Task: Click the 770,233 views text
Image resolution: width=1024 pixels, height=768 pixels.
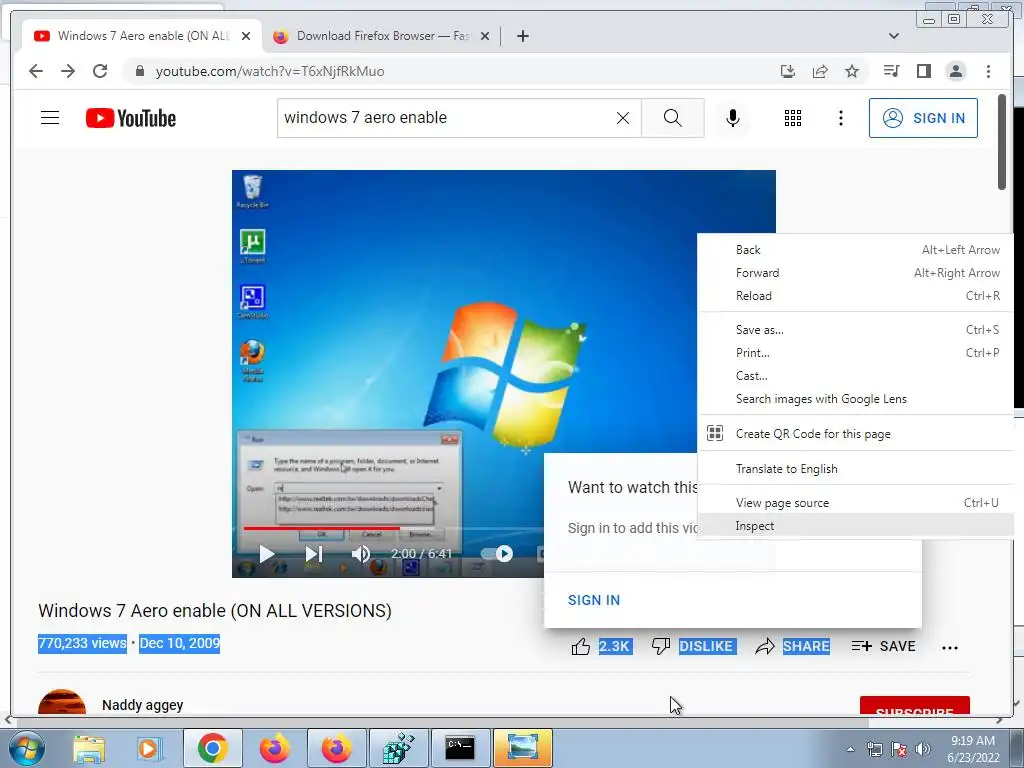Action: pyautogui.click(x=82, y=643)
